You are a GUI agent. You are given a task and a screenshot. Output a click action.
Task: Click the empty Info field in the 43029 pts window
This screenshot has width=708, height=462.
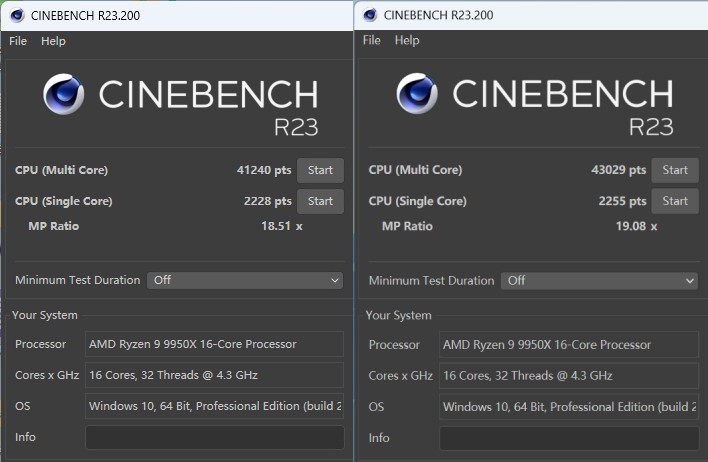(568, 437)
